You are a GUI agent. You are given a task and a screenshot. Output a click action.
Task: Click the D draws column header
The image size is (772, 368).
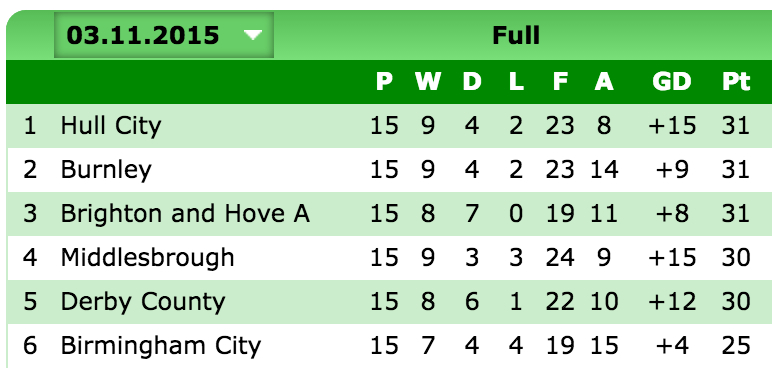(472, 81)
